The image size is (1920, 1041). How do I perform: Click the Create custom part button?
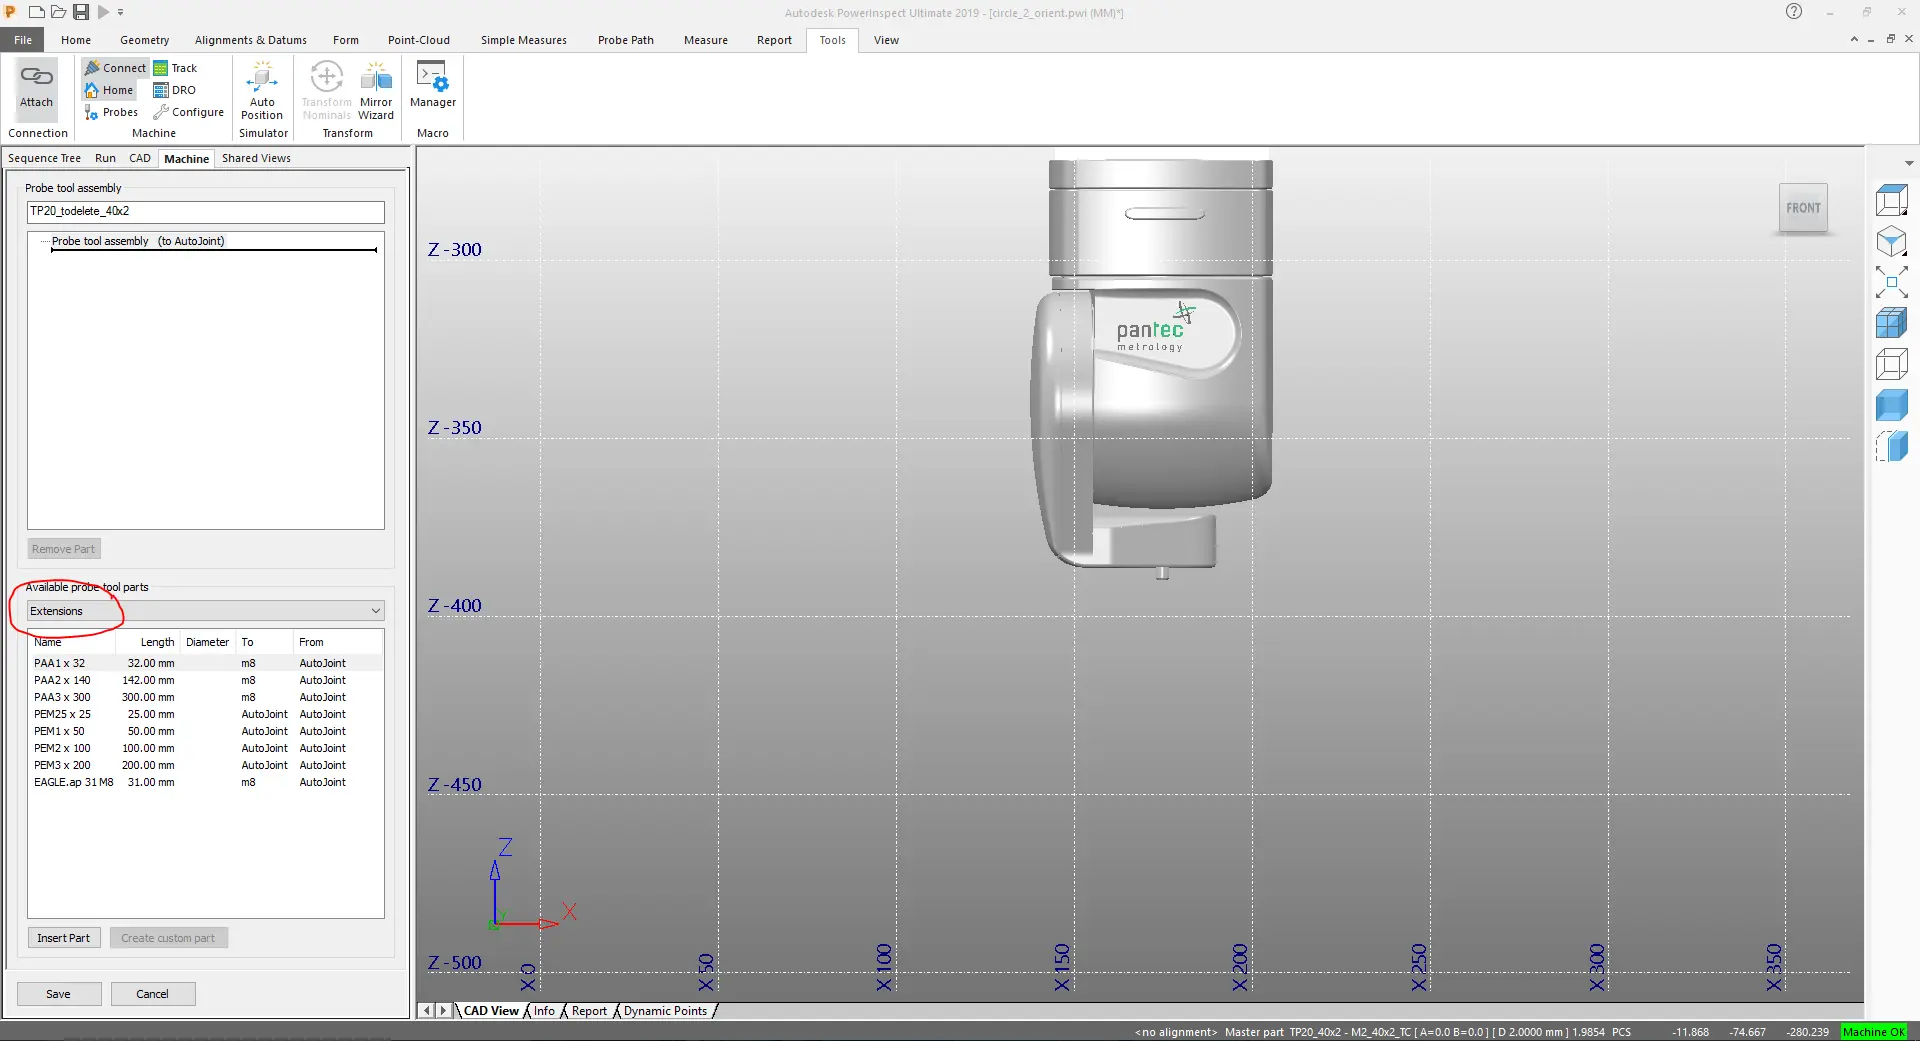(168, 938)
